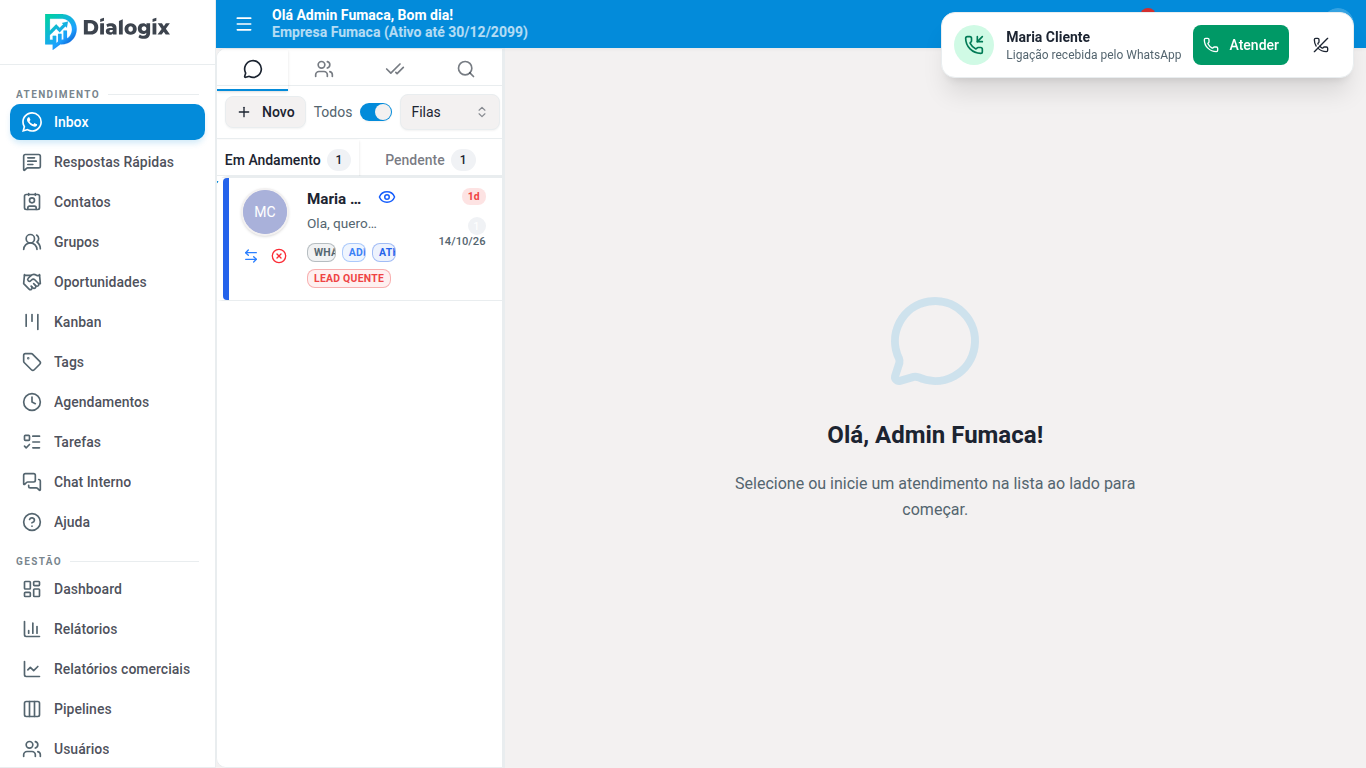The height and width of the screenshot is (768, 1366).
Task: Select the Em Andamento tab
Action: coord(287,160)
